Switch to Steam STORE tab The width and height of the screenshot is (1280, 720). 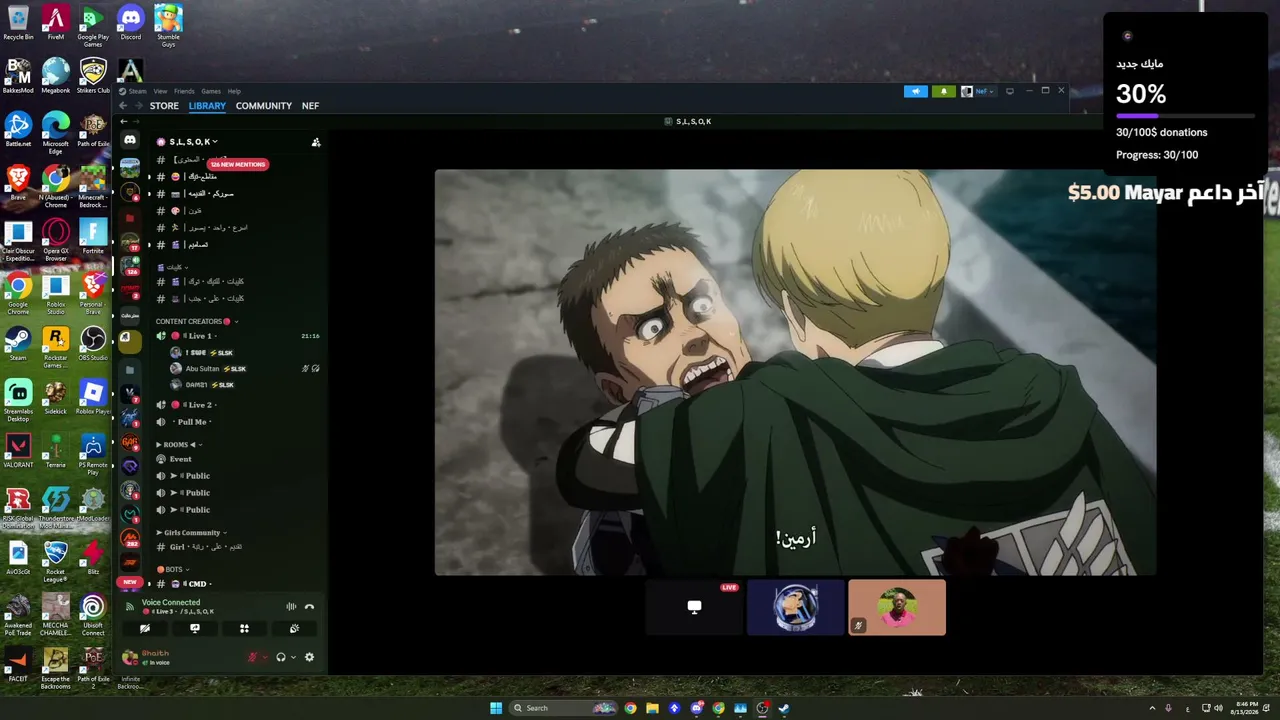(x=164, y=106)
